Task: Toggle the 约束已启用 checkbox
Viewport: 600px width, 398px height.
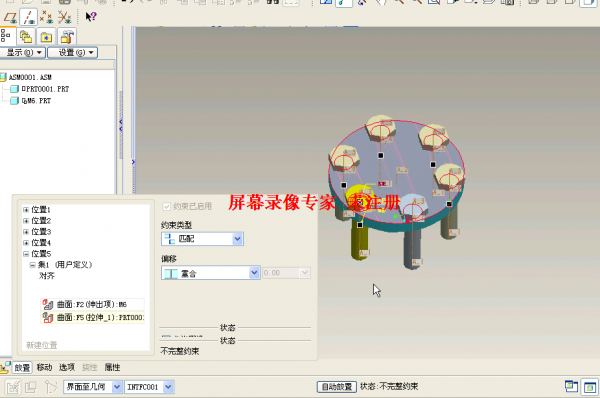Action: [166, 207]
